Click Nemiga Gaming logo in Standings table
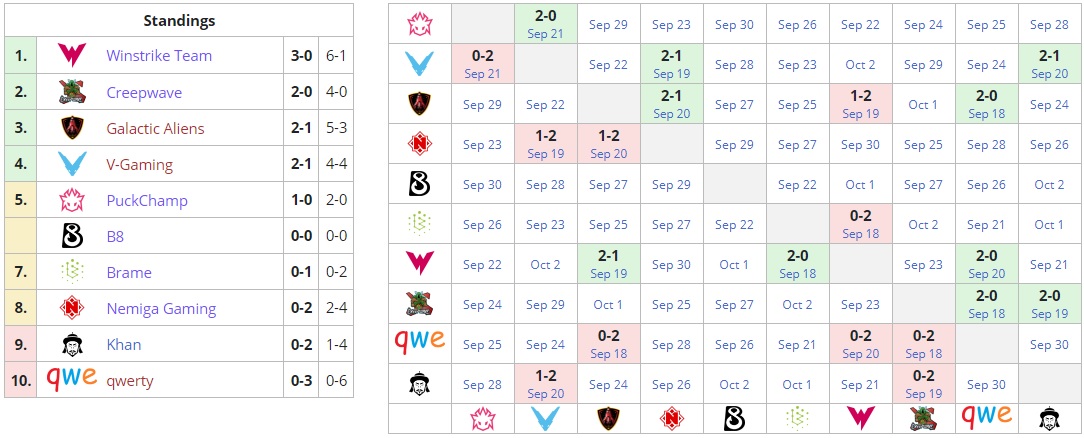1084x438 pixels. click(71, 309)
